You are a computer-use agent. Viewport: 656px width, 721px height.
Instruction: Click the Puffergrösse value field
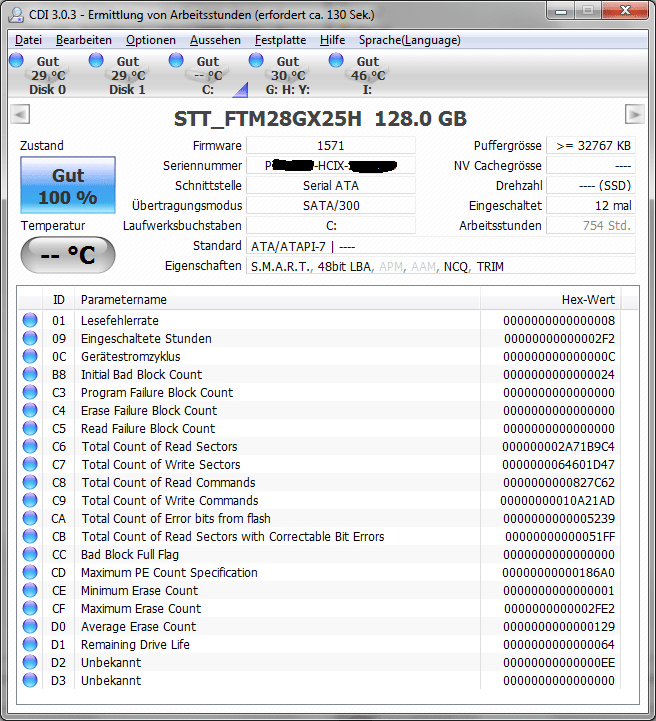(591, 146)
